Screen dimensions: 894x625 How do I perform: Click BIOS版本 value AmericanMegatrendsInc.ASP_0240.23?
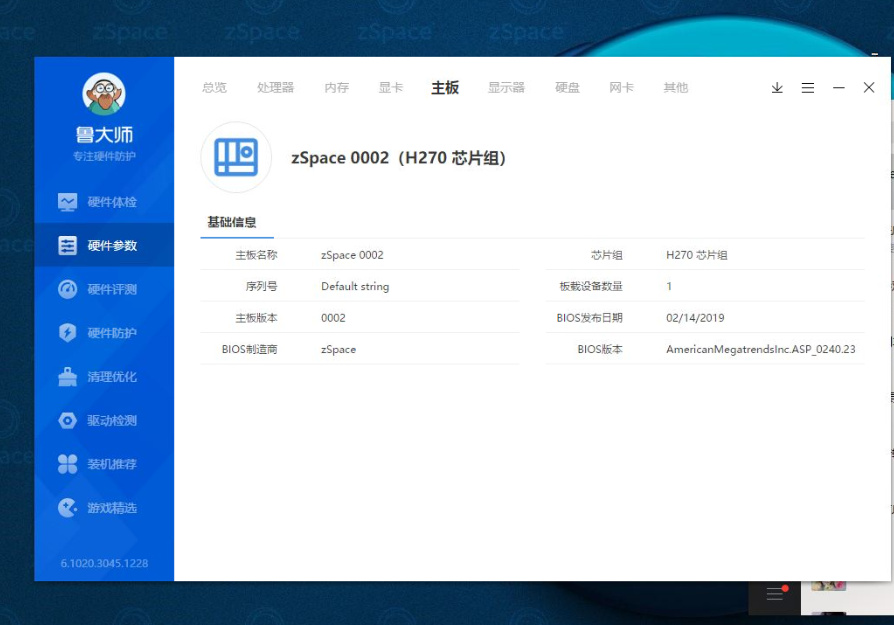761,349
